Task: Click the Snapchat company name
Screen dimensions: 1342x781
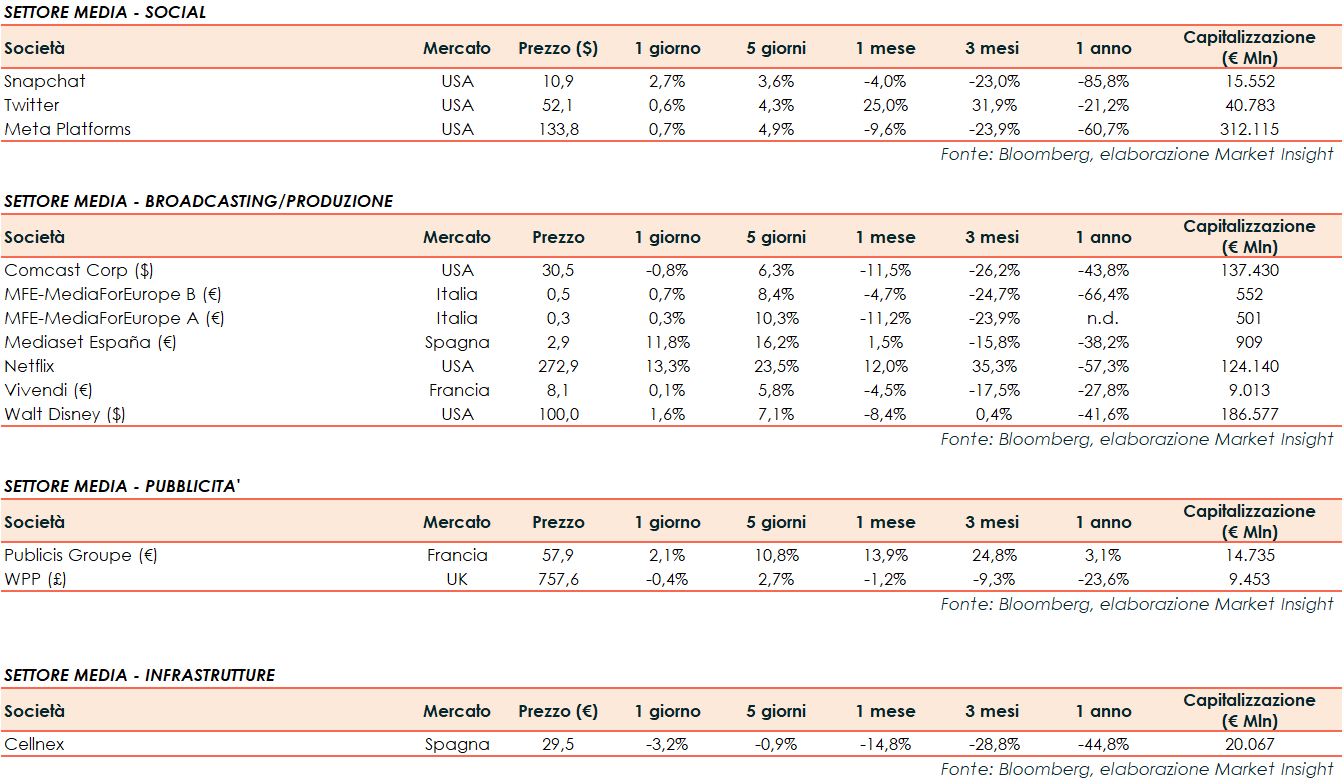Action: (x=45, y=81)
